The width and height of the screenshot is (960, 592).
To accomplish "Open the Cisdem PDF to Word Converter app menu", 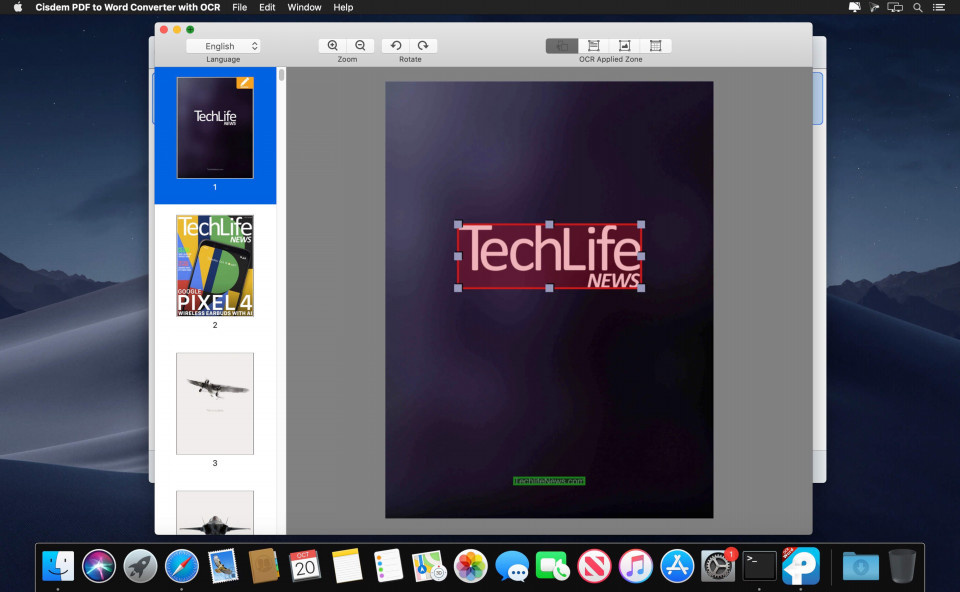I will pyautogui.click(x=128, y=7).
